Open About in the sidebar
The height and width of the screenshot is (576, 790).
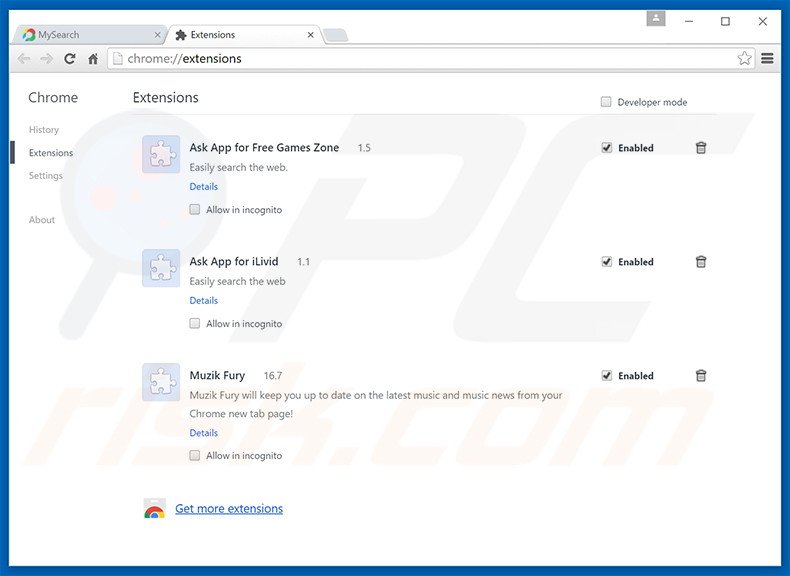coord(42,220)
